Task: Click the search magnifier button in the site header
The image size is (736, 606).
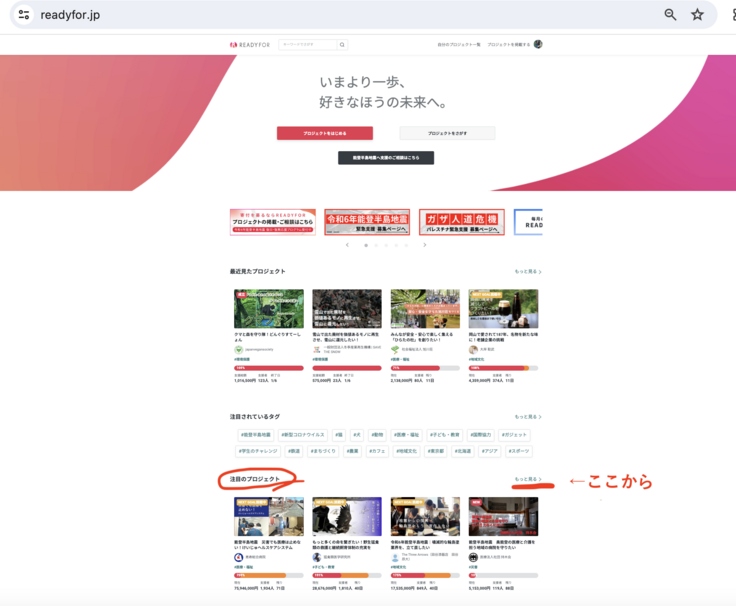Action: 342,45
